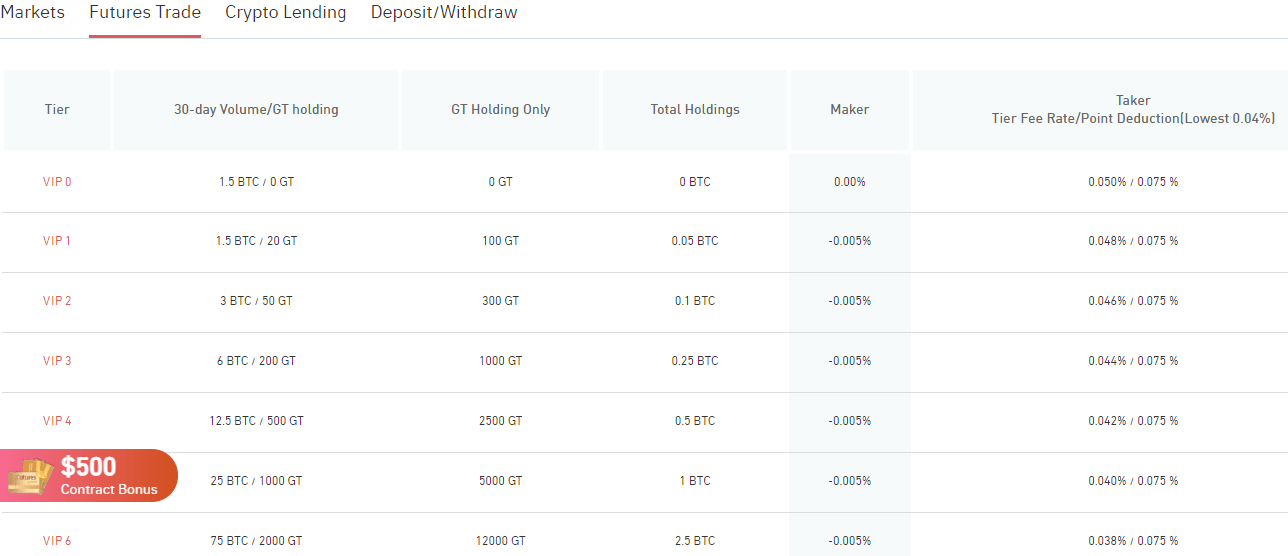Click the 0.038% / 0.075 % taker cell
Image resolution: width=1288 pixels, height=556 pixels.
pos(1133,541)
